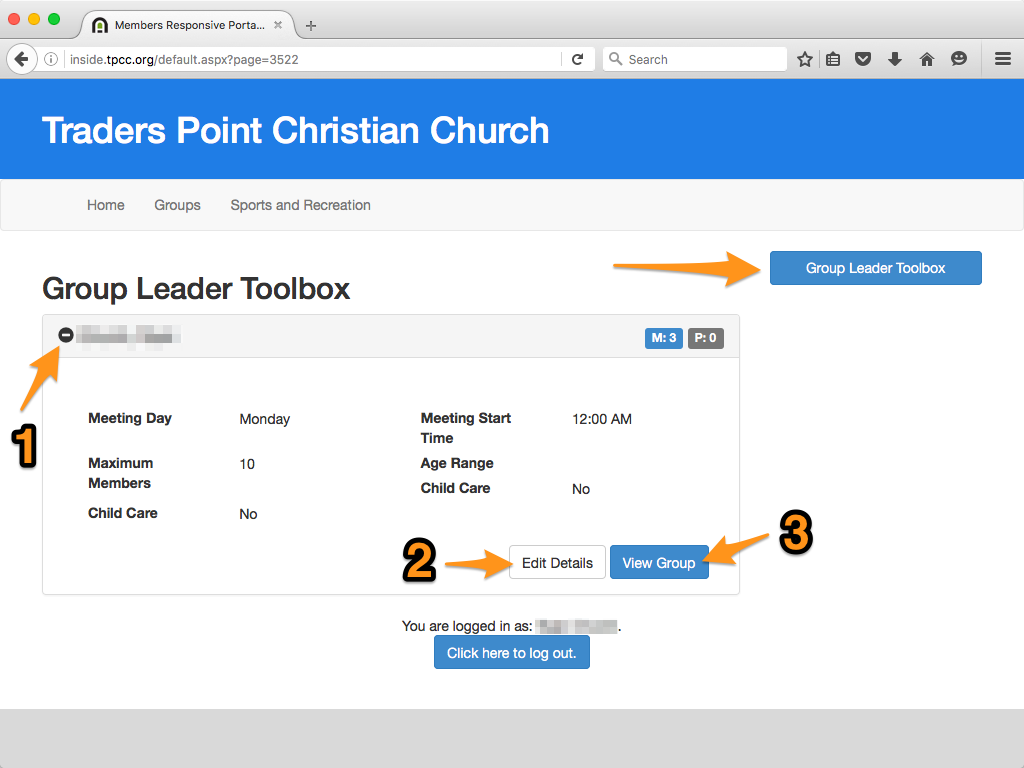Click the Maximum Members label

pos(121,473)
